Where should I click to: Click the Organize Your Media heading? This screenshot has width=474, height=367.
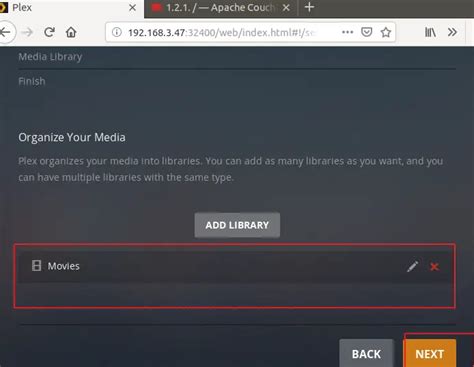pos(72,137)
